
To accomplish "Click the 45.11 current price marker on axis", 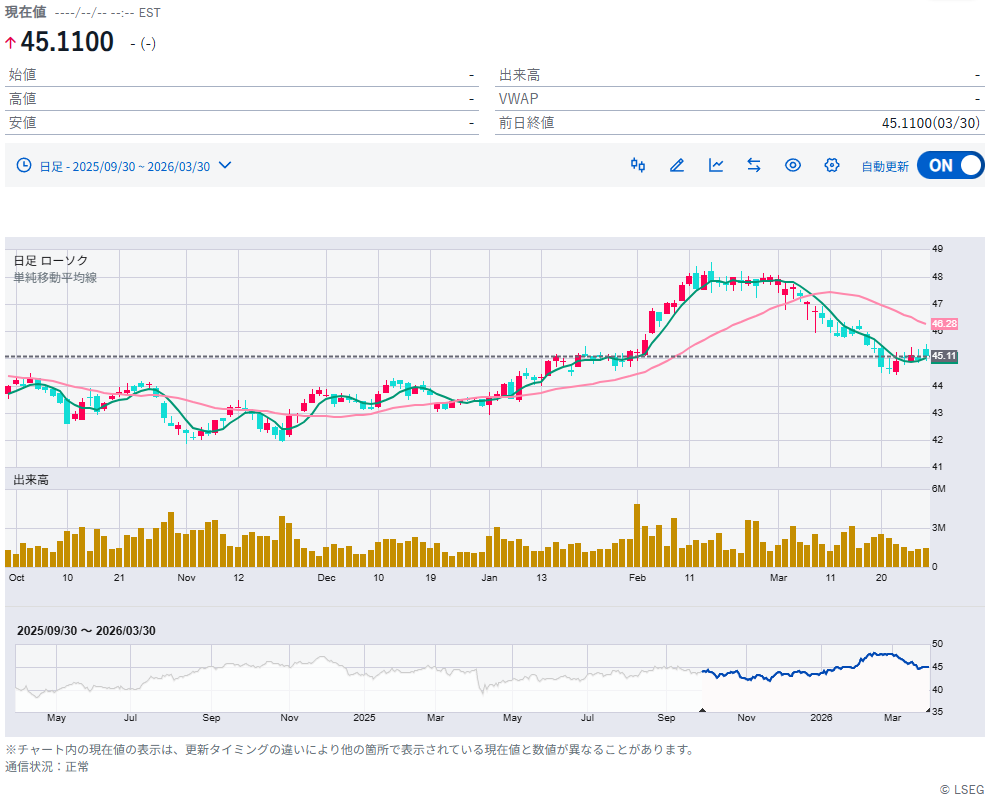I will pyautogui.click(x=944, y=356).
